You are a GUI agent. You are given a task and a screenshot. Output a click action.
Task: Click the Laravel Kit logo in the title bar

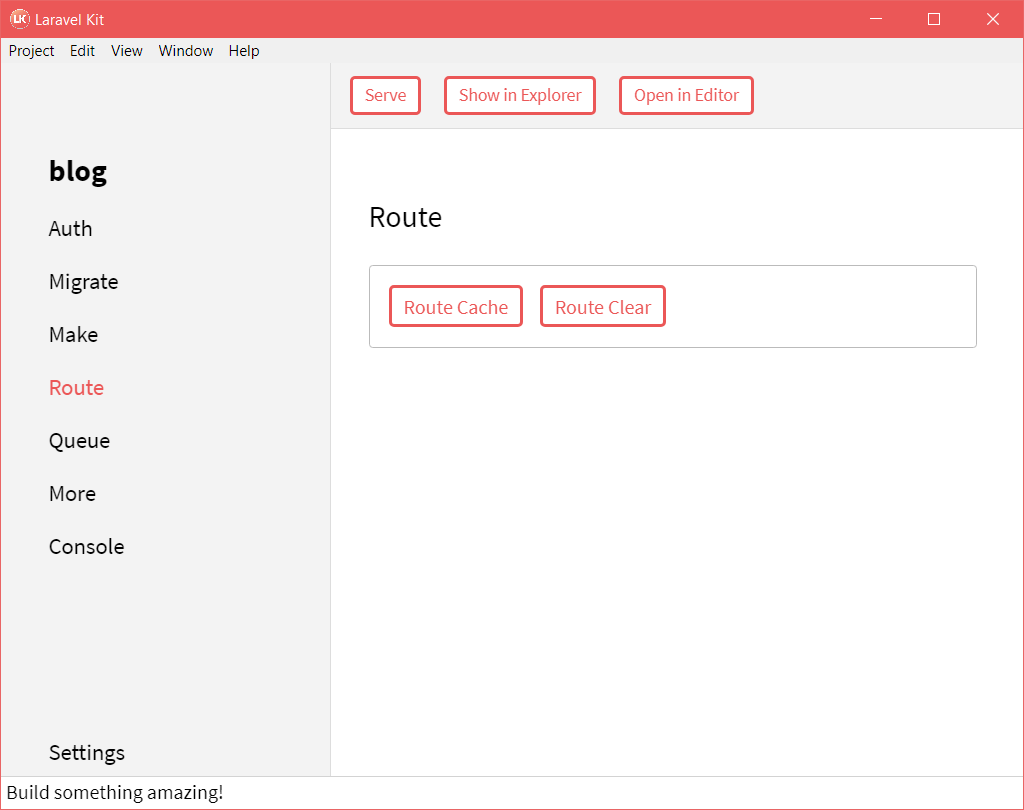click(x=18, y=18)
